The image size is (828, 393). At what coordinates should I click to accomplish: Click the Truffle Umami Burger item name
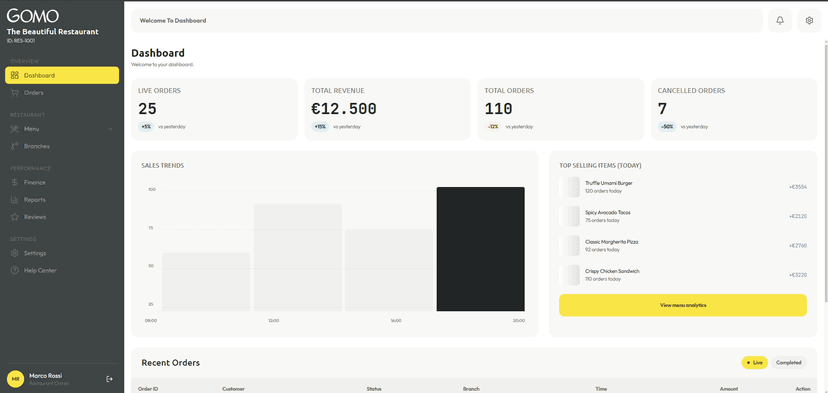click(x=609, y=183)
